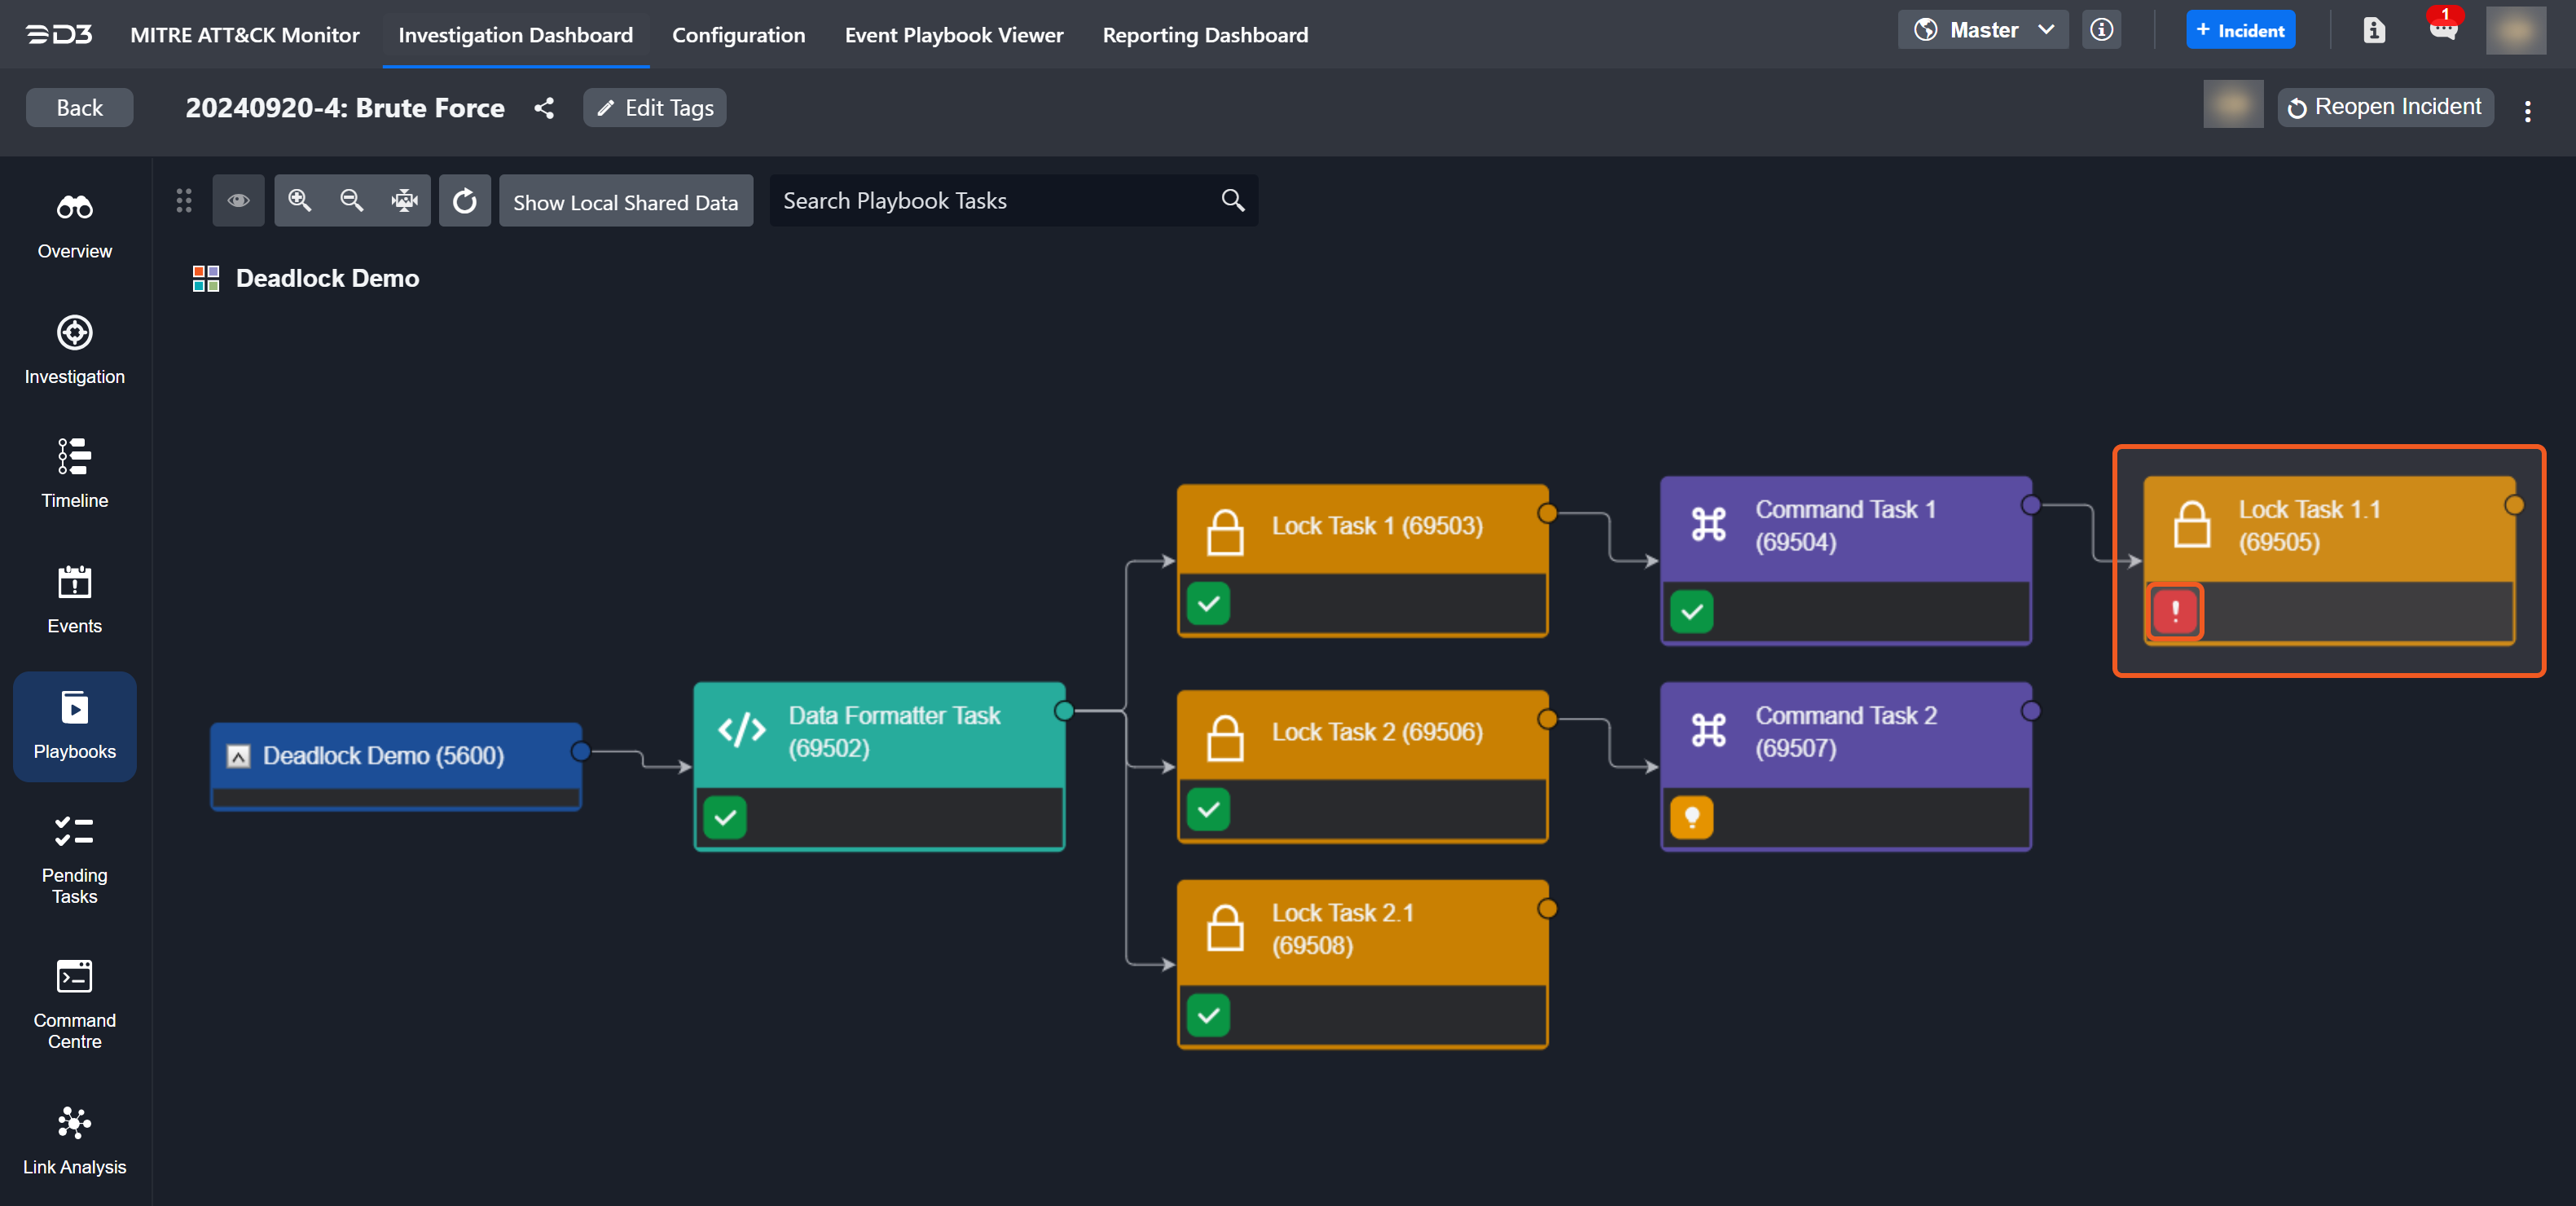Open the Master site dropdown
Screen dimensions: 2576x1206
click(x=1982, y=30)
